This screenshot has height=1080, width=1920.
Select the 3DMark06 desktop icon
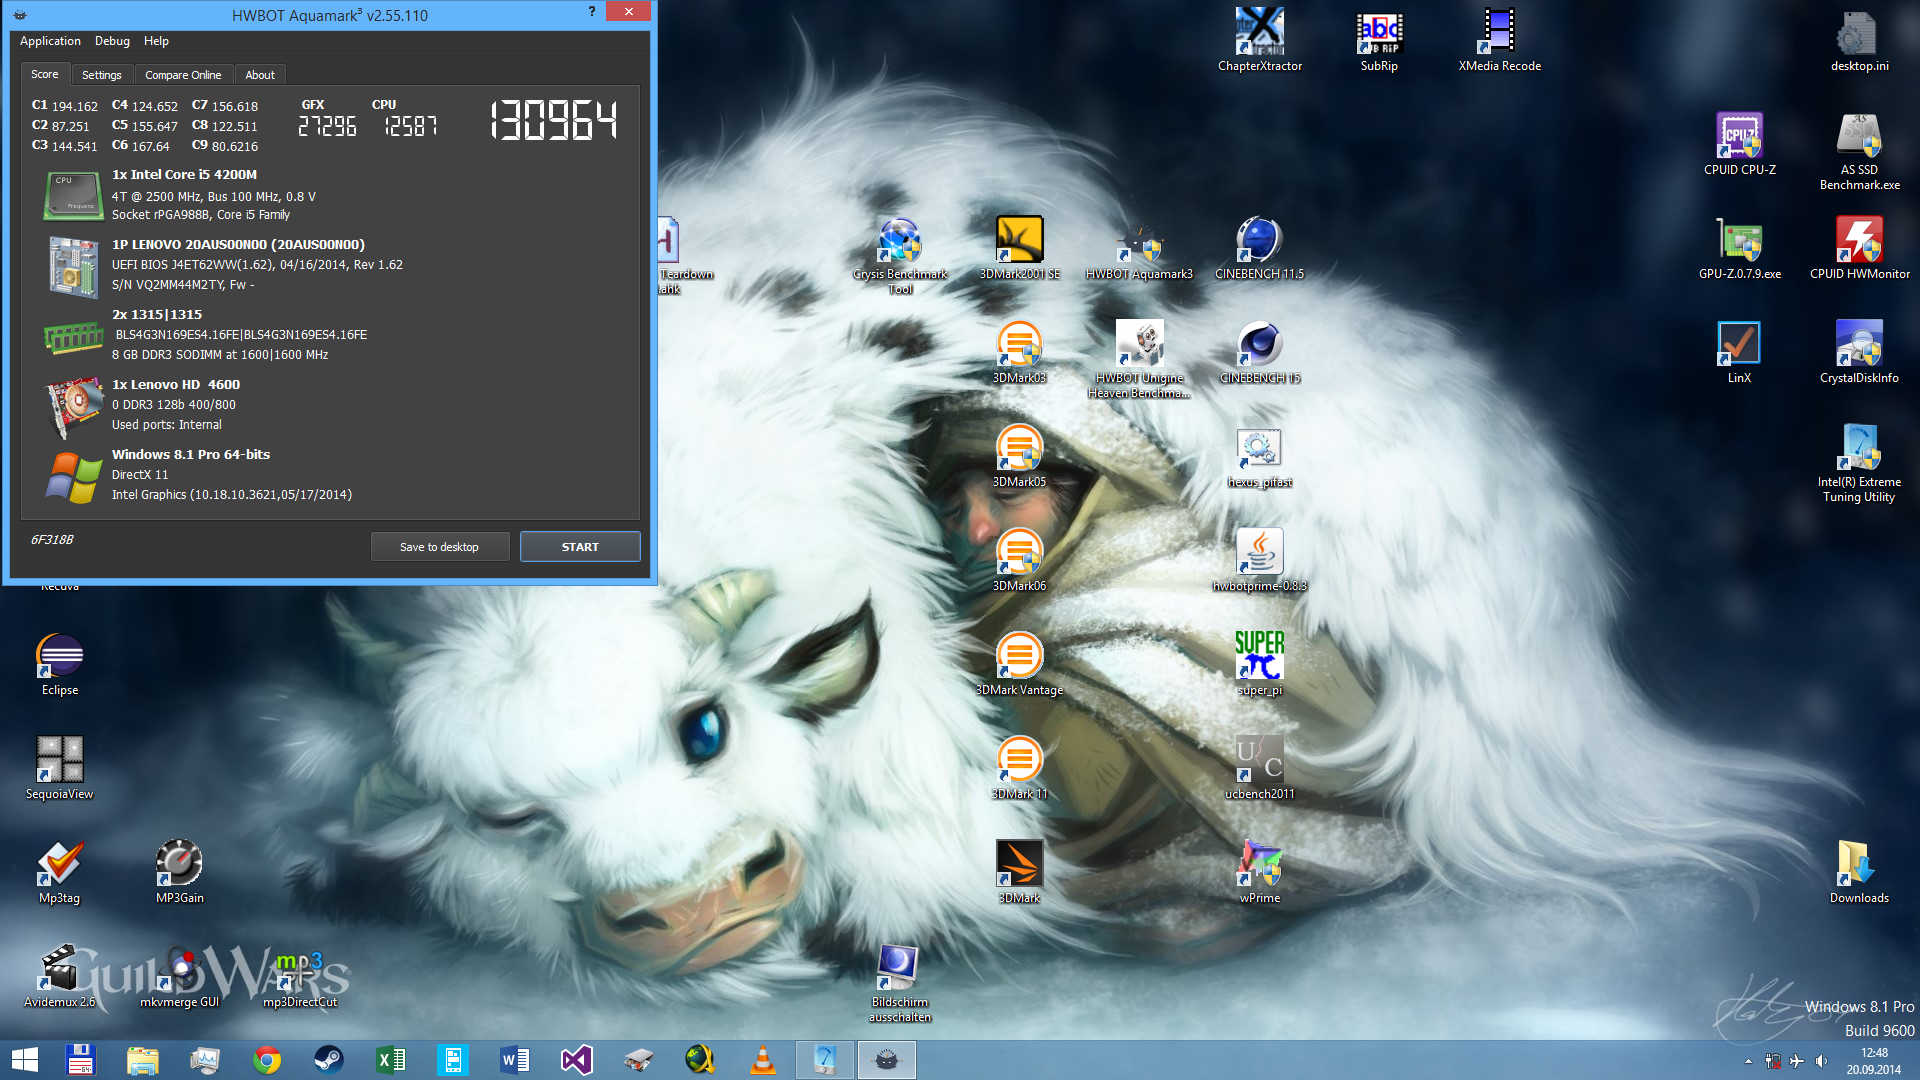1019,560
